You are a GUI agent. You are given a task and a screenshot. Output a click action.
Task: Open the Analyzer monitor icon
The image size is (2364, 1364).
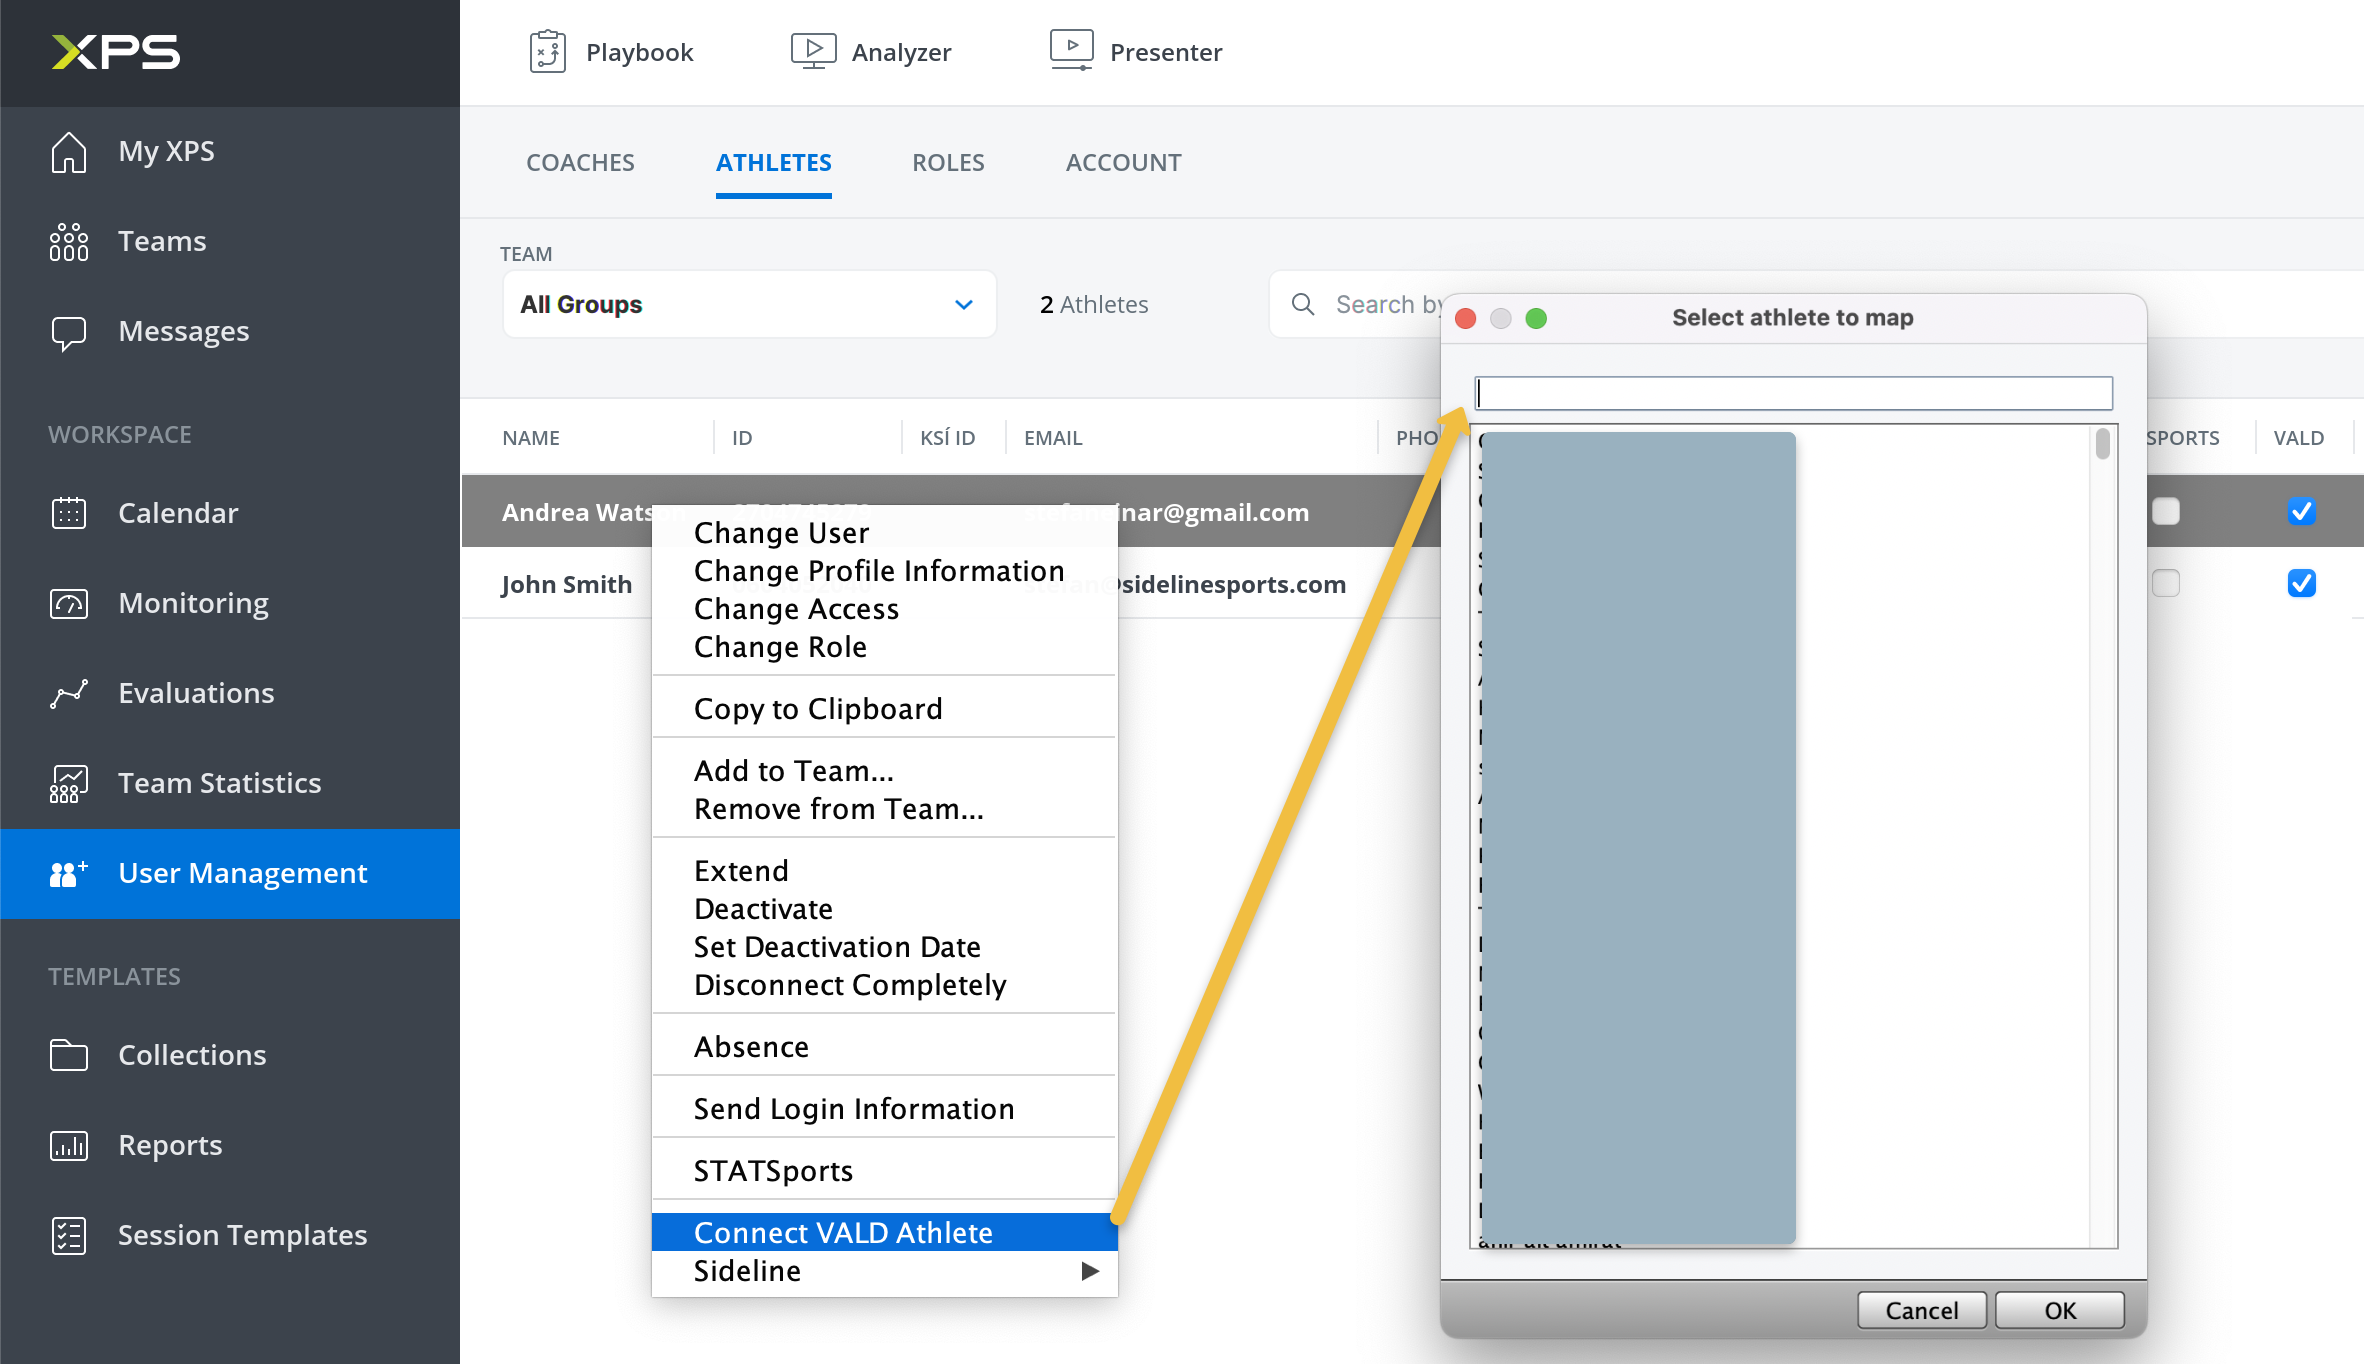coord(813,50)
